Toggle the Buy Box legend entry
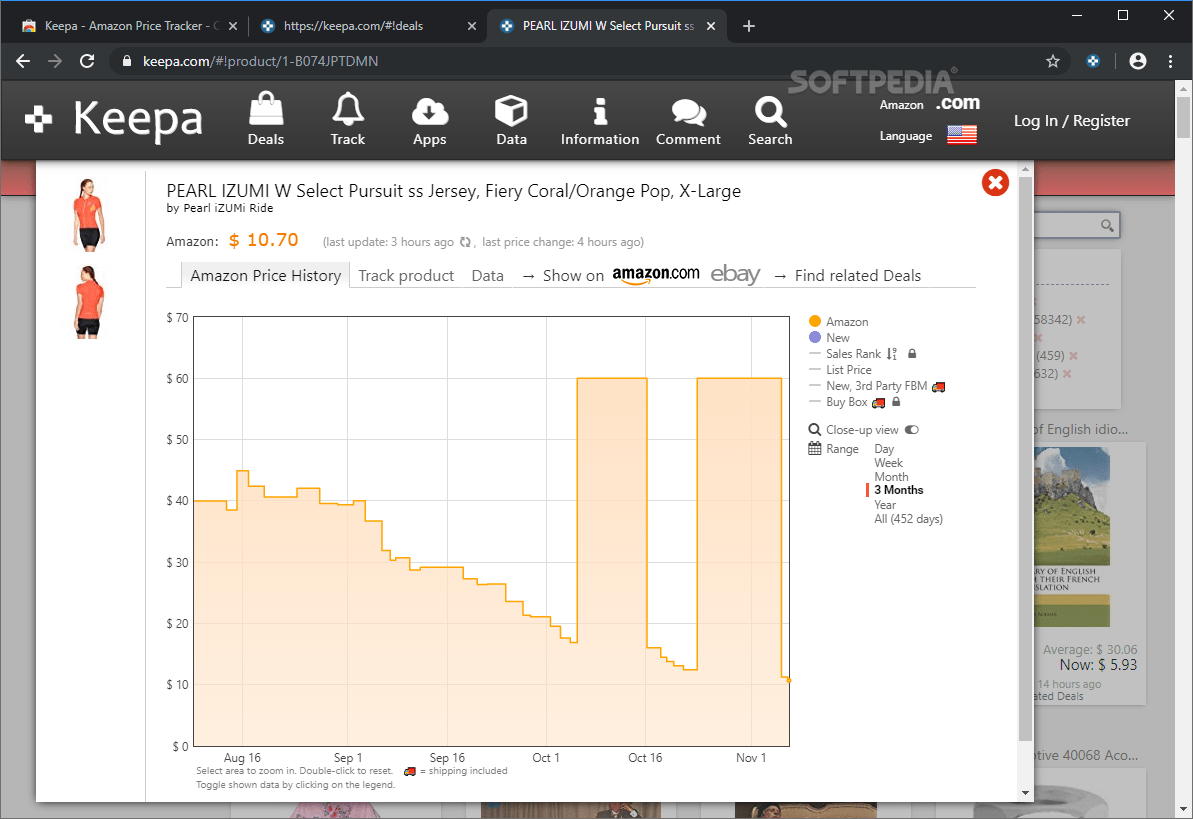 (x=846, y=402)
